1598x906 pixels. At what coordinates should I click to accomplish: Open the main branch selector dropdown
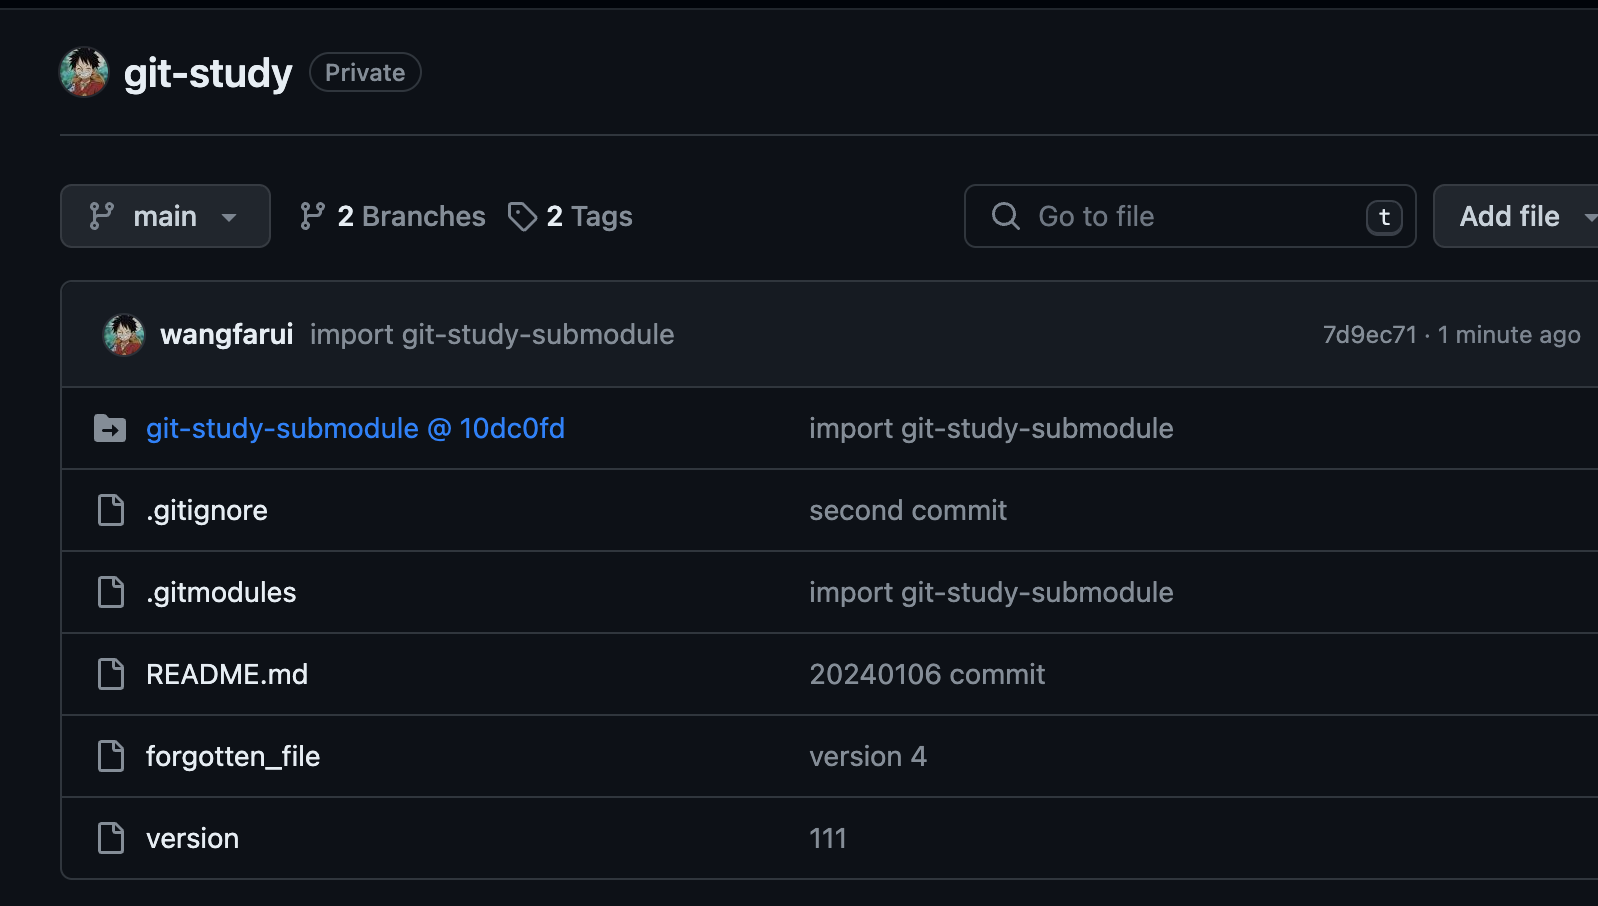tap(165, 216)
